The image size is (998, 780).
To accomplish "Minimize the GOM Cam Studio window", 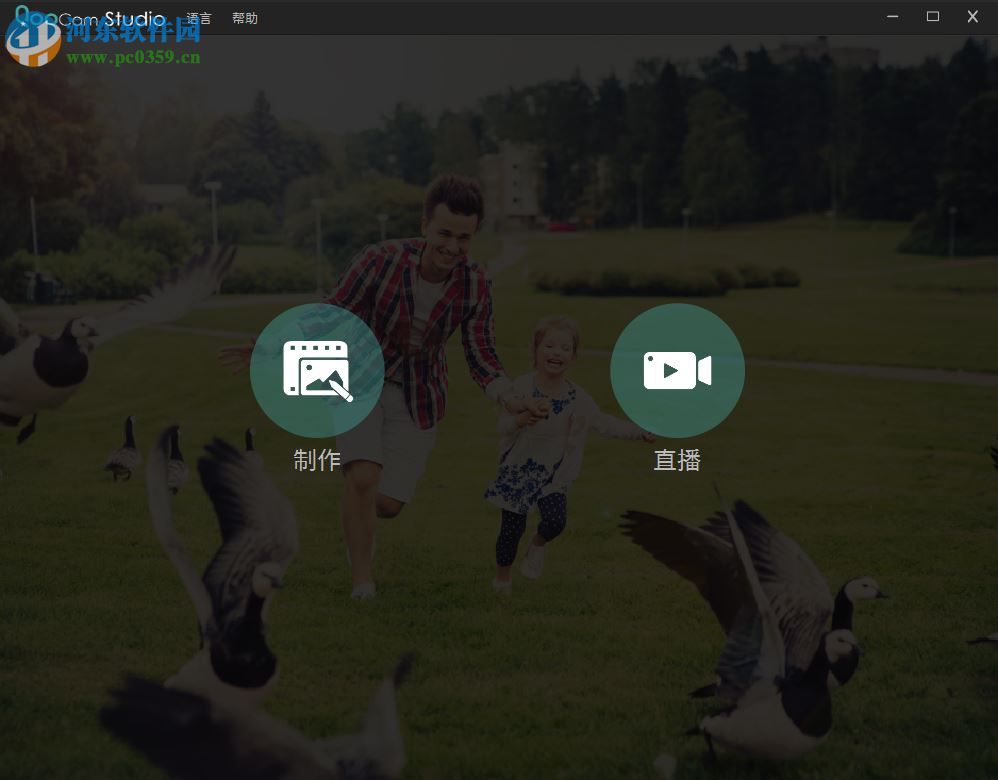I will pyautogui.click(x=892, y=17).
